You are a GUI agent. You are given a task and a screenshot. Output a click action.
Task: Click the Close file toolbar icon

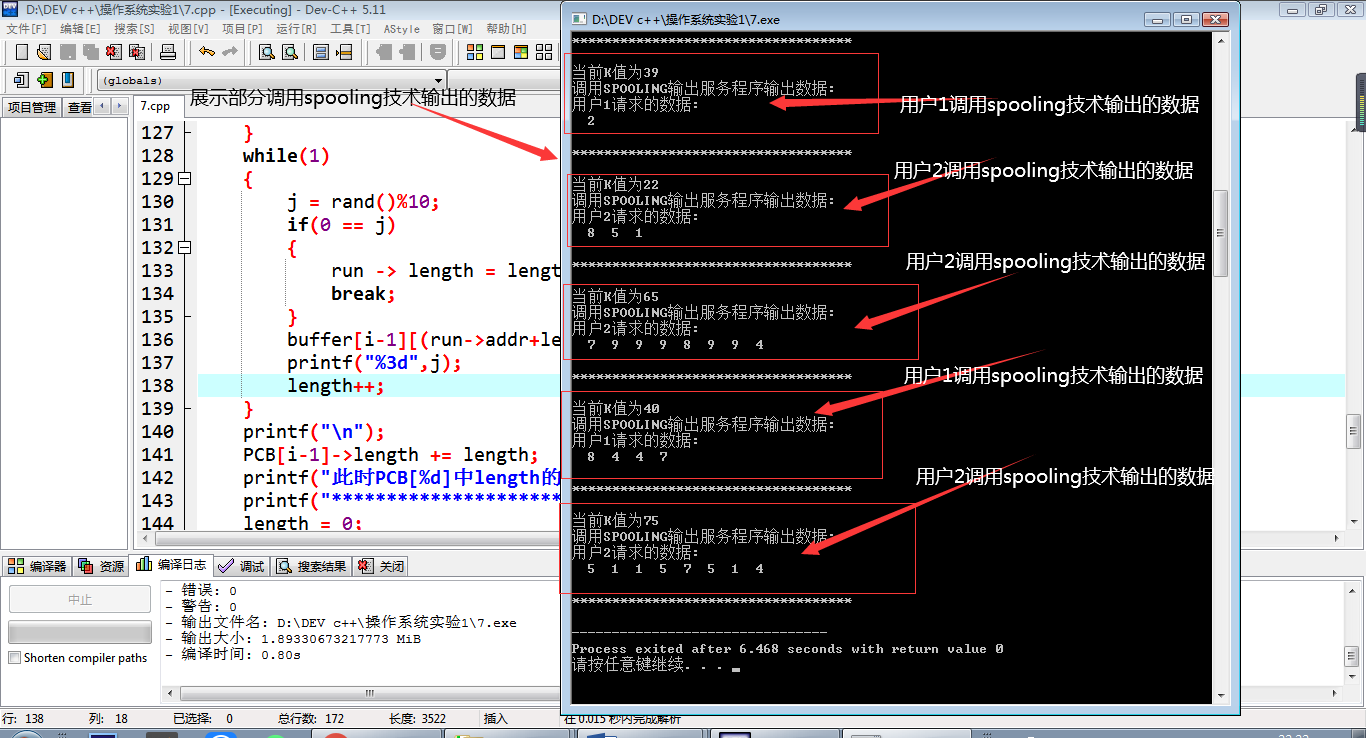[113, 52]
